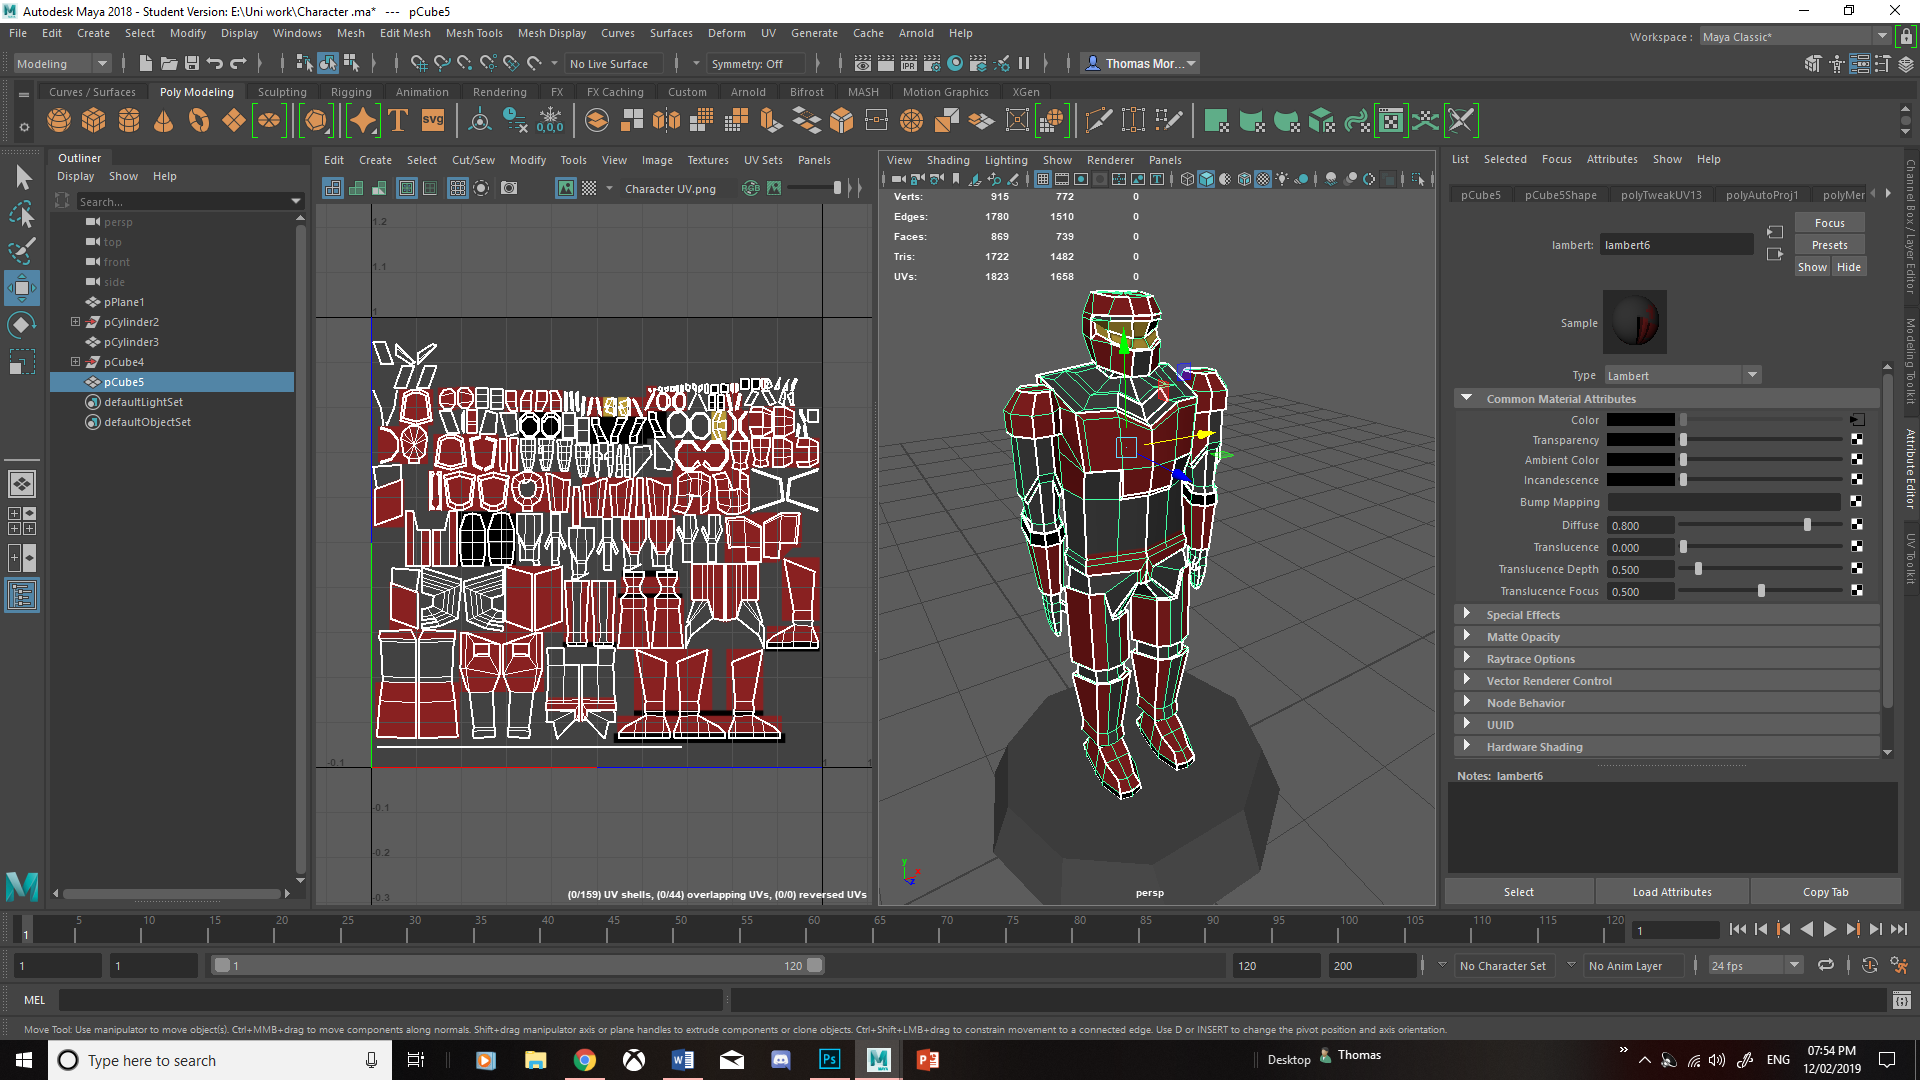Activate the Paint Selection tool

point(22,250)
